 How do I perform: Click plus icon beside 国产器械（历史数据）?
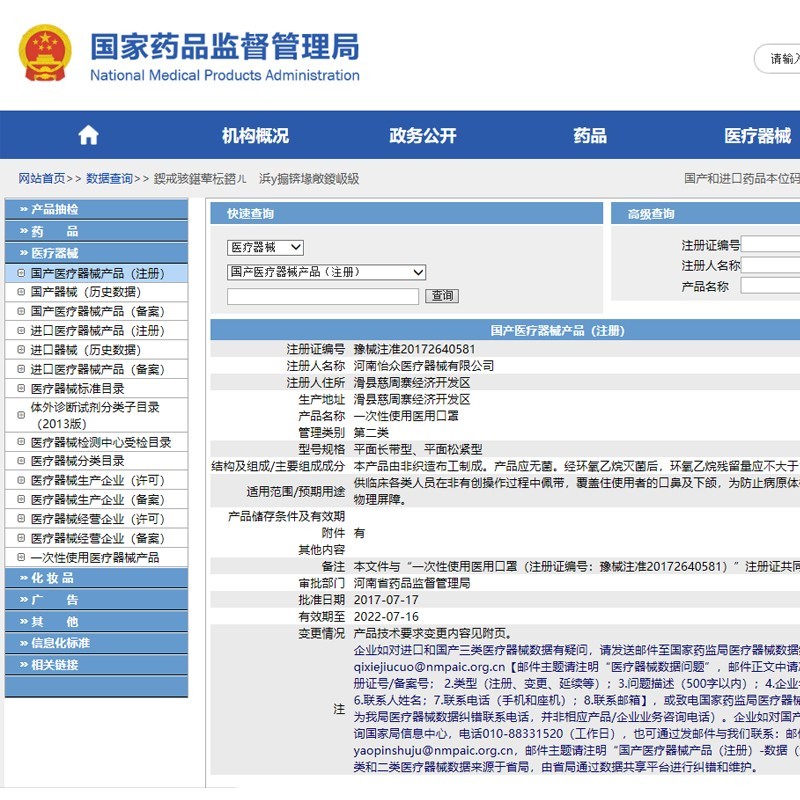21,292
